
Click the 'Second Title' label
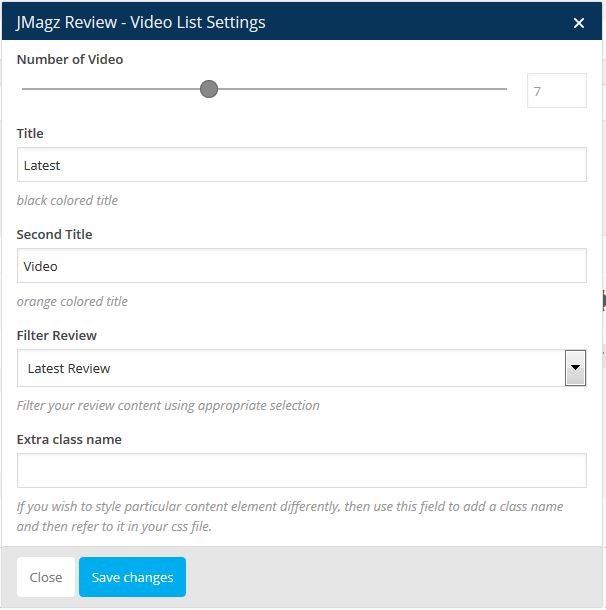54,235
